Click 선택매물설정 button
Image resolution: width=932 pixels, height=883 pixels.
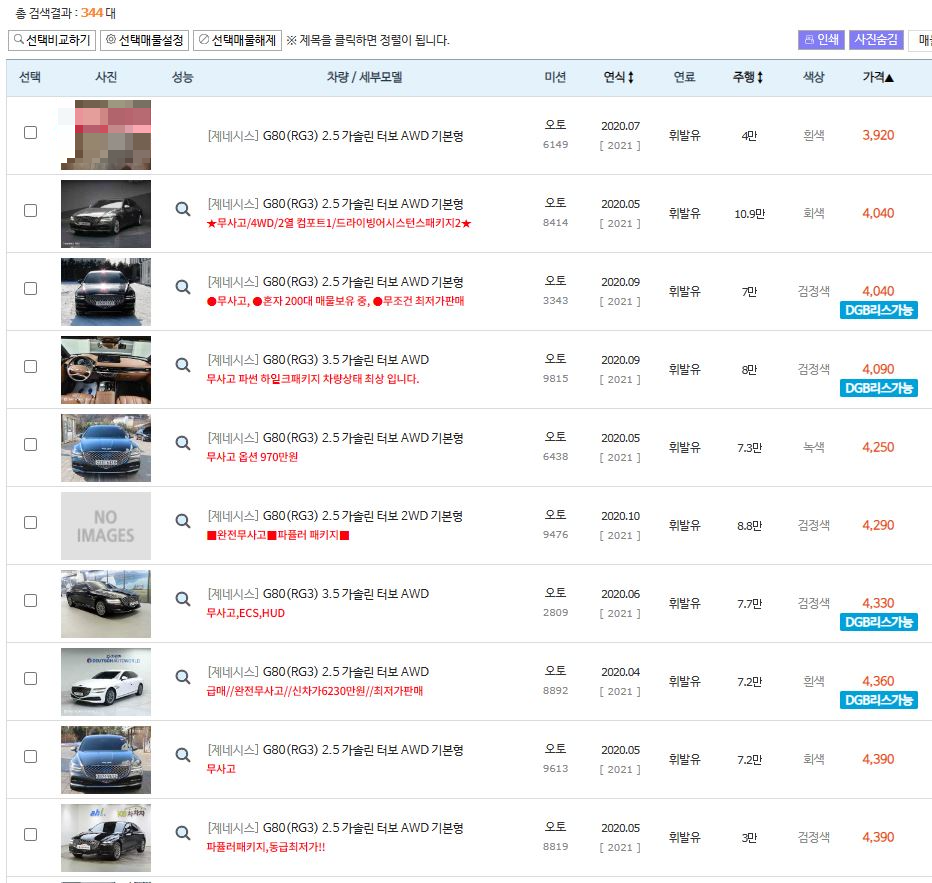tap(144, 40)
